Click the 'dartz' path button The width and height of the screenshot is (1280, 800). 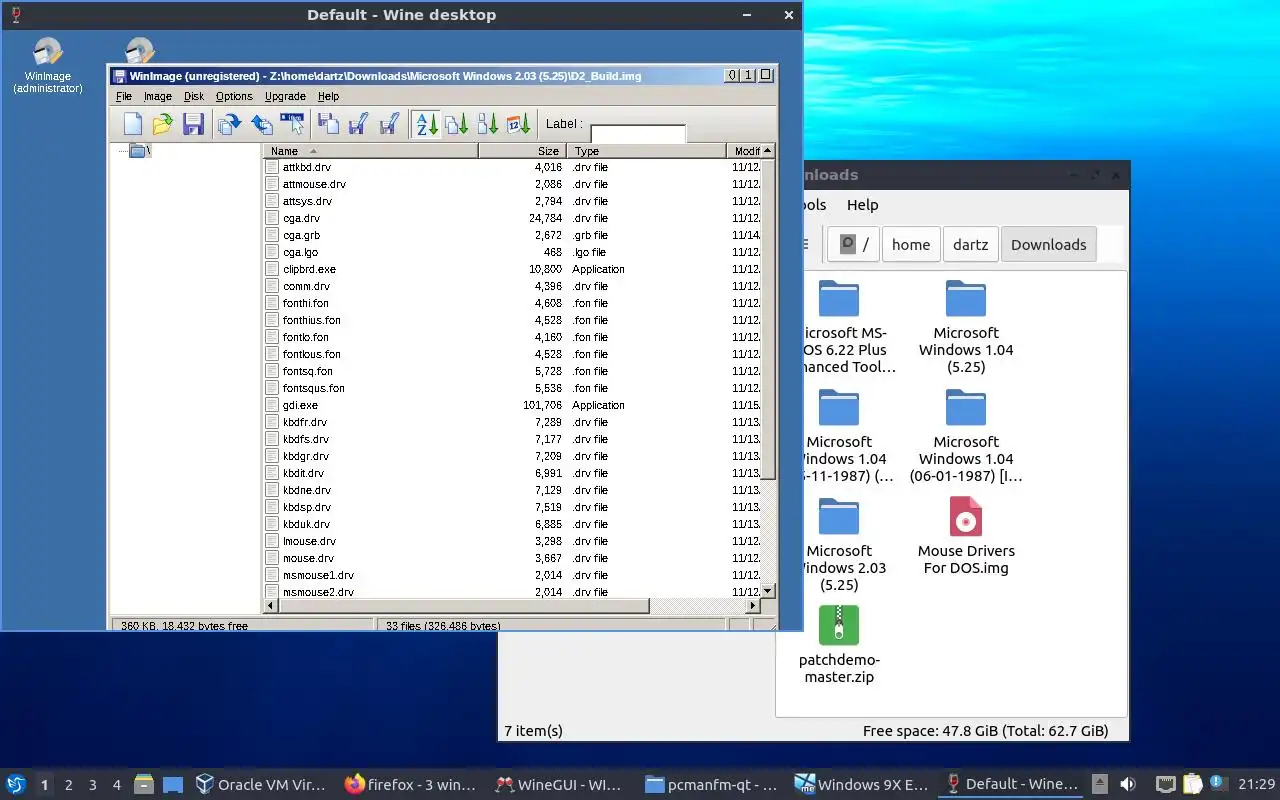coord(970,244)
